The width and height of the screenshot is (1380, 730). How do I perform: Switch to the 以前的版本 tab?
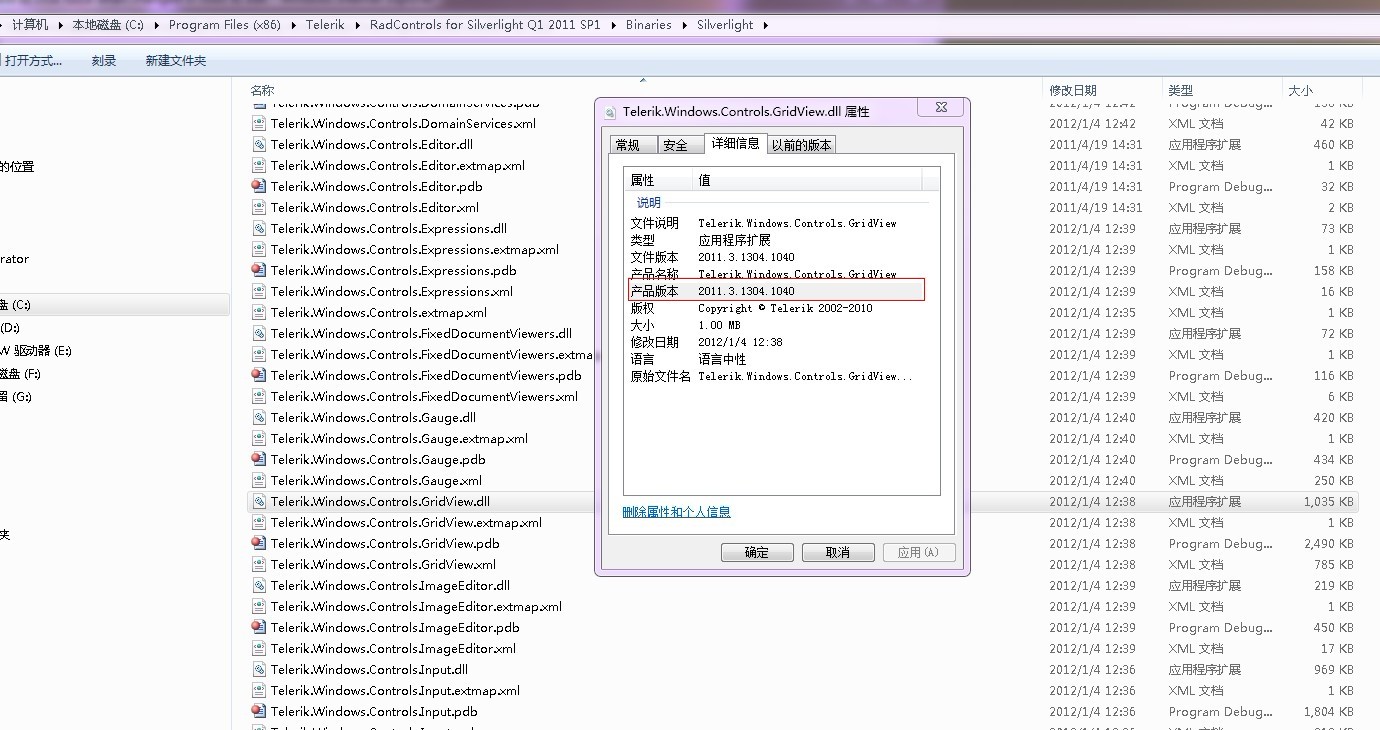pyautogui.click(x=802, y=145)
